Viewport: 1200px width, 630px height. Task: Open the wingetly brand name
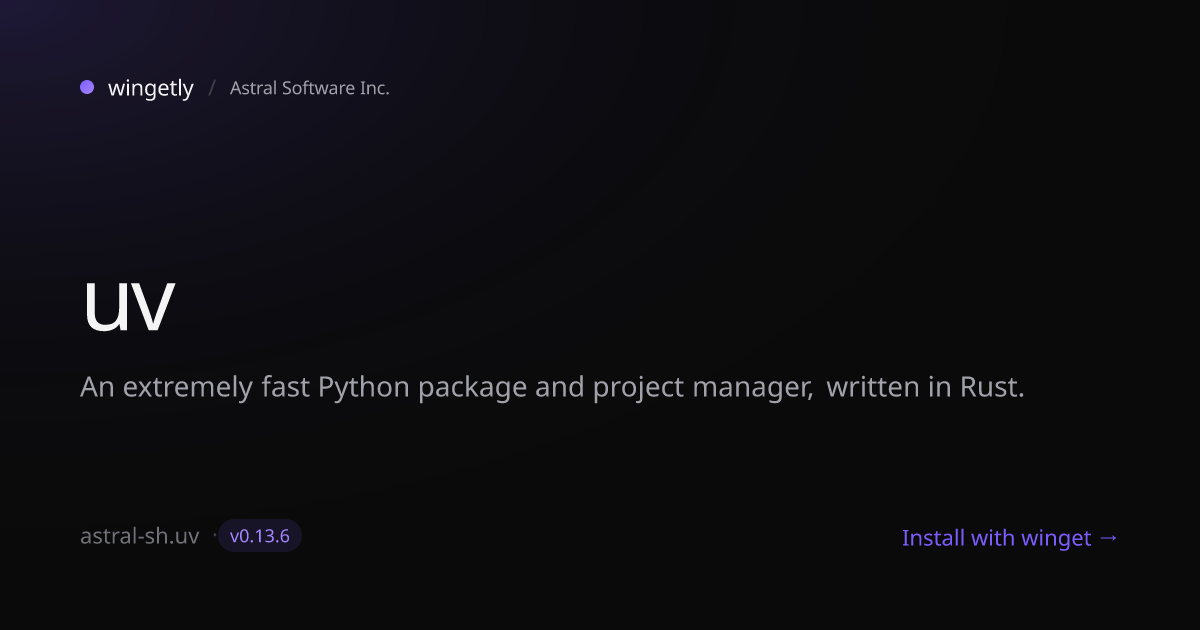click(x=151, y=88)
